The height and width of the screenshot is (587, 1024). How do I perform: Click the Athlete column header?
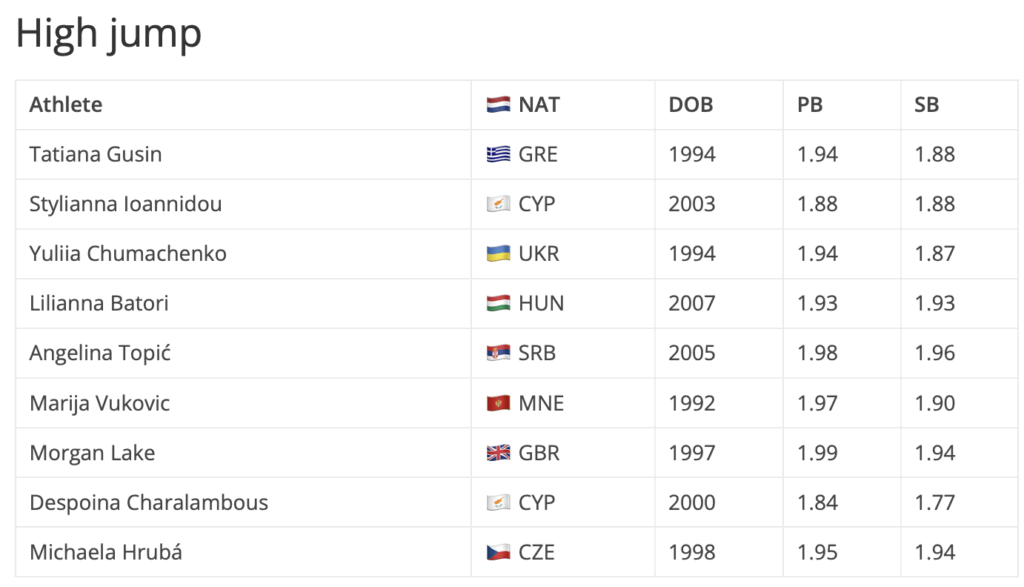[66, 105]
